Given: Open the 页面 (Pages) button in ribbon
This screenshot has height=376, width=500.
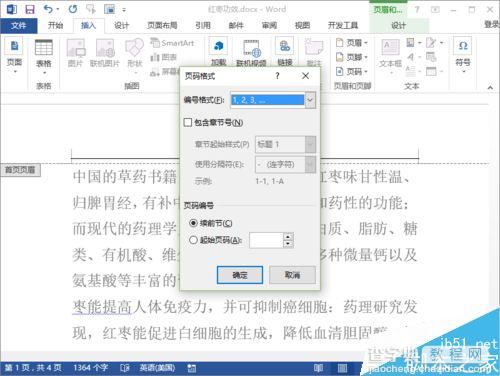Looking at the screenshot, I should click(14, 55).
